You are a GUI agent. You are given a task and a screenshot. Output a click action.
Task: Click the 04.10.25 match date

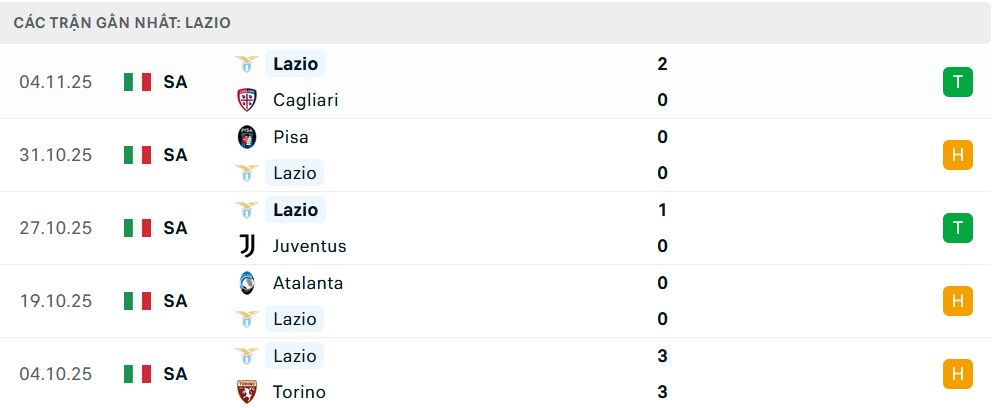pos(55,374)
